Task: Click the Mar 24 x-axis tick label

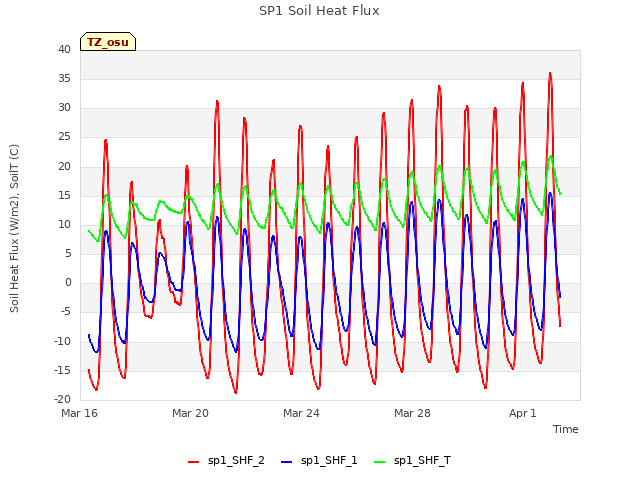Action: point(301,413)
